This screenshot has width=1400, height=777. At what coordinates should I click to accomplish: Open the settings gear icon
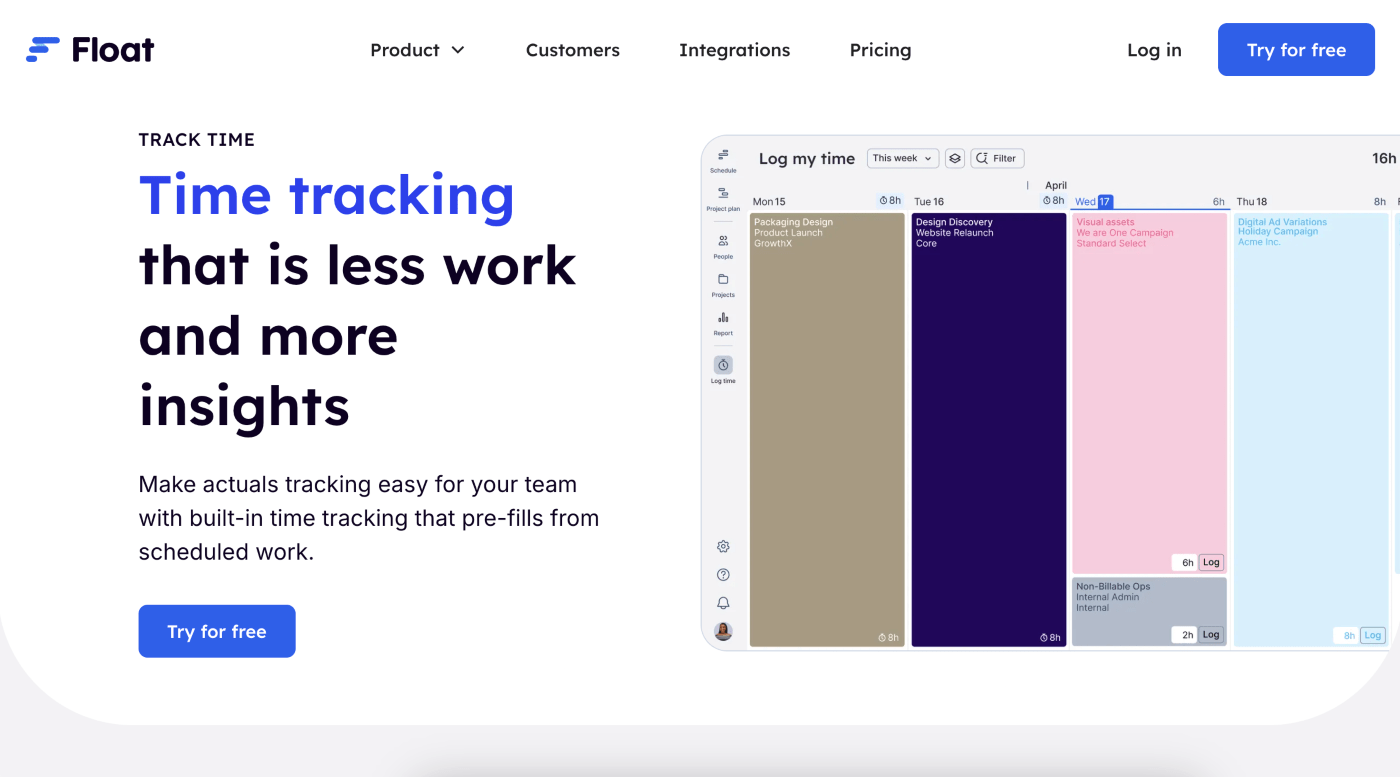click(723, 546)
